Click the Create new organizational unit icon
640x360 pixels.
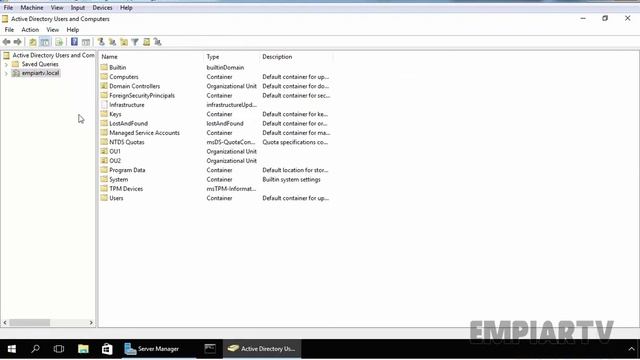click(x=124, y=42)
